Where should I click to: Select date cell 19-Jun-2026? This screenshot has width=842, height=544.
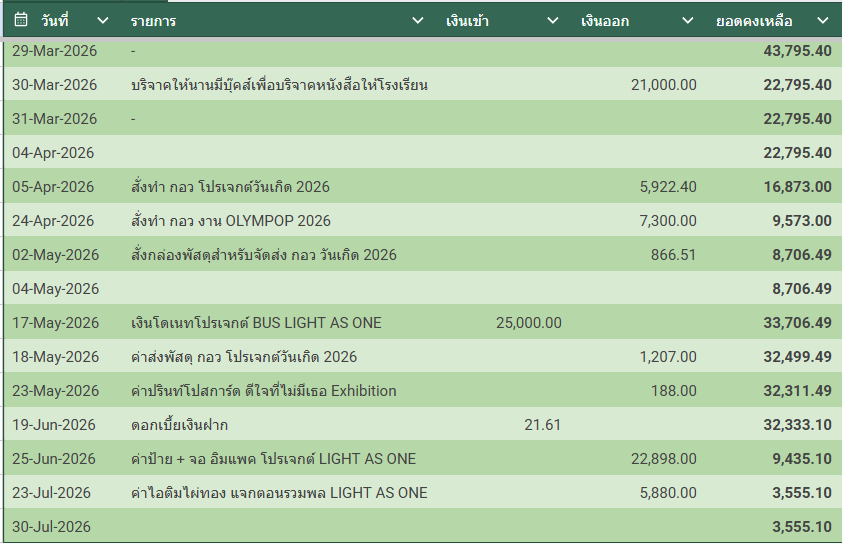[x=54, y=425]
